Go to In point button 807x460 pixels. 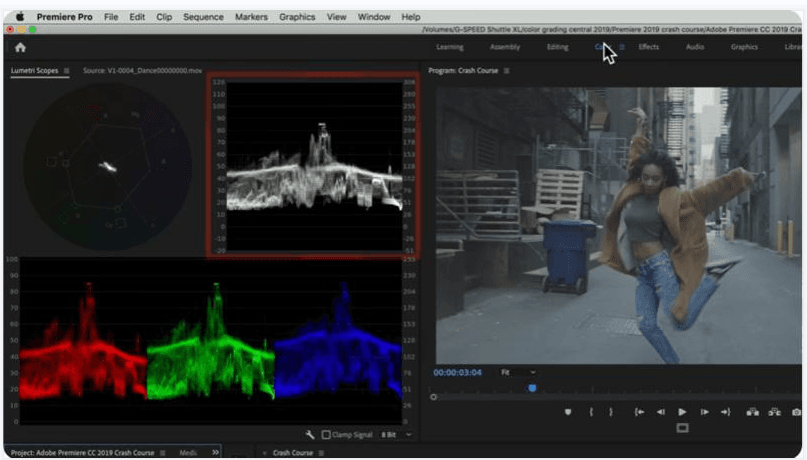[639, 412]
